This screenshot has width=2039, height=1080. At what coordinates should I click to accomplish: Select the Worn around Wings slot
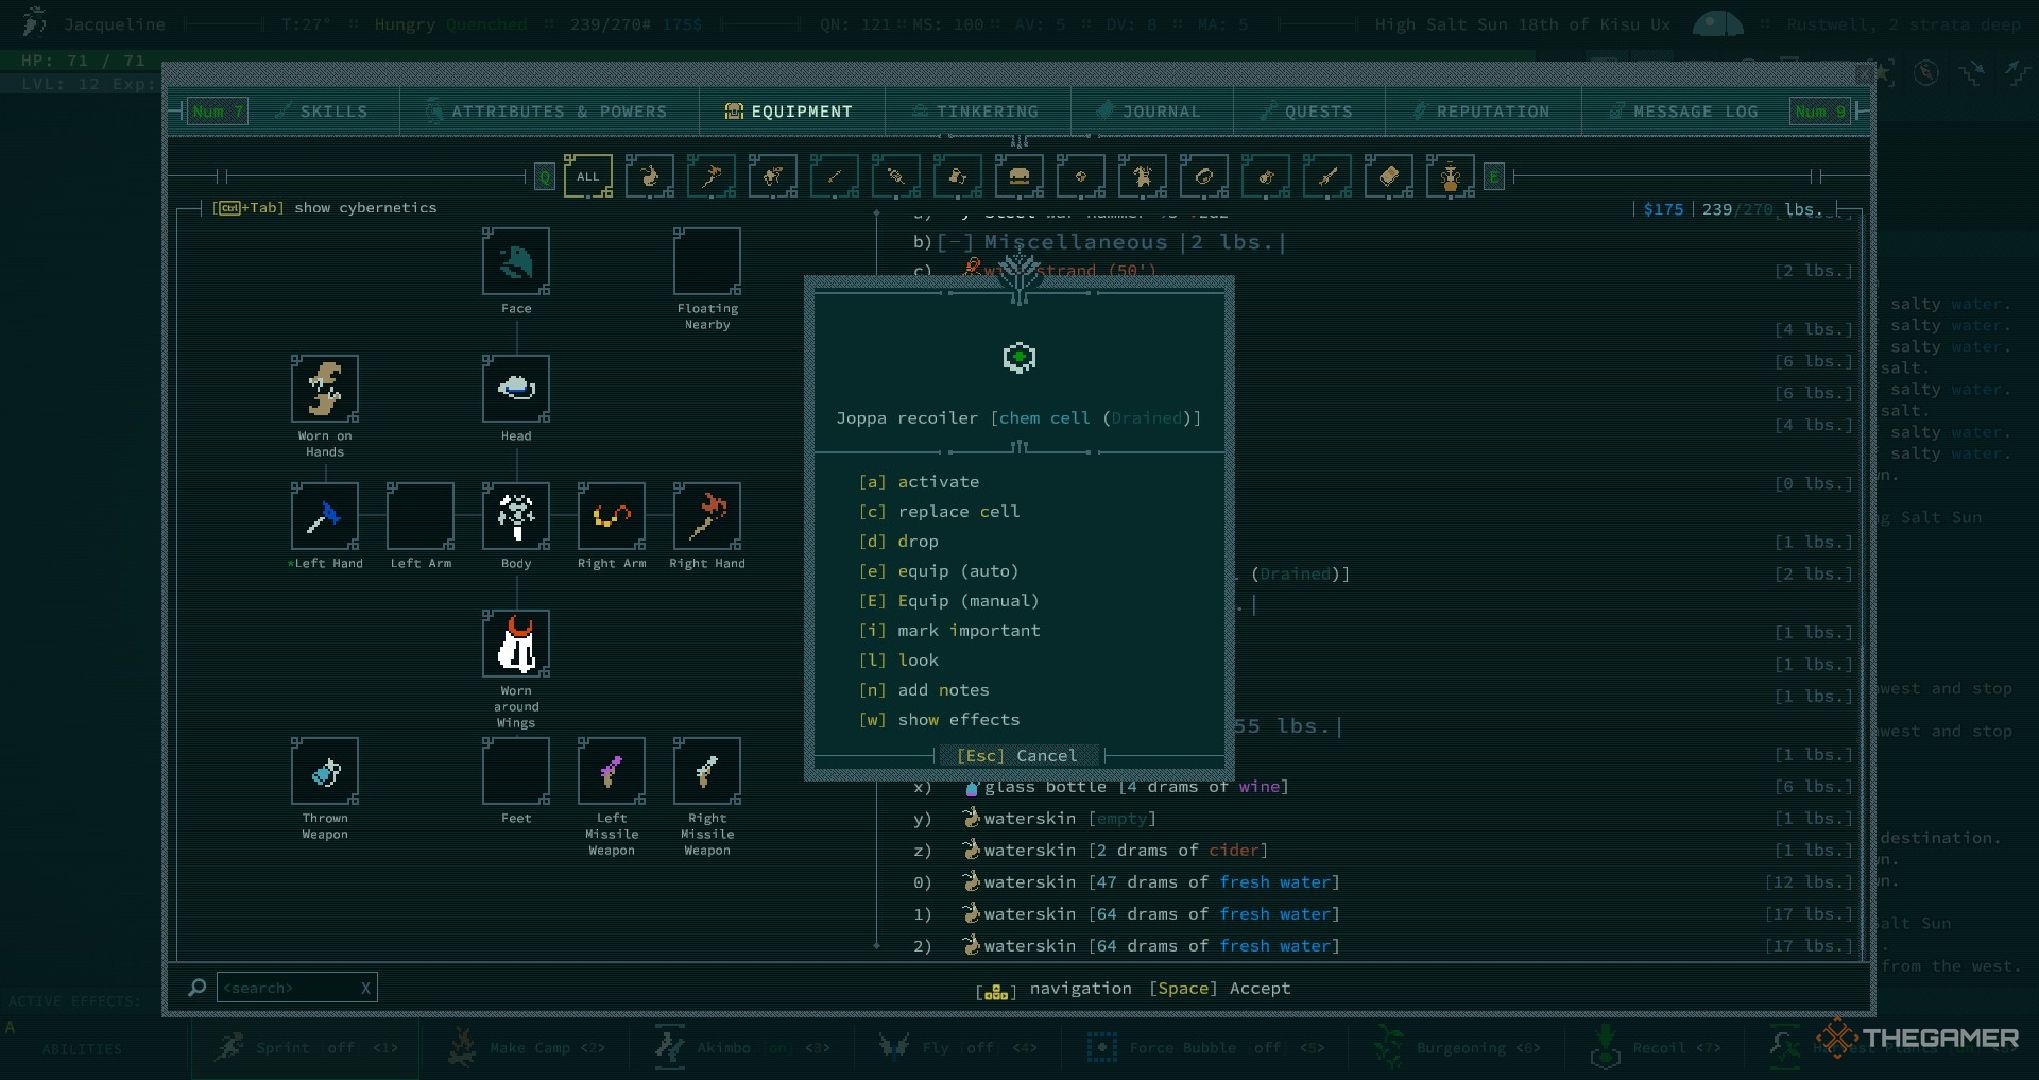pos(516,644)
